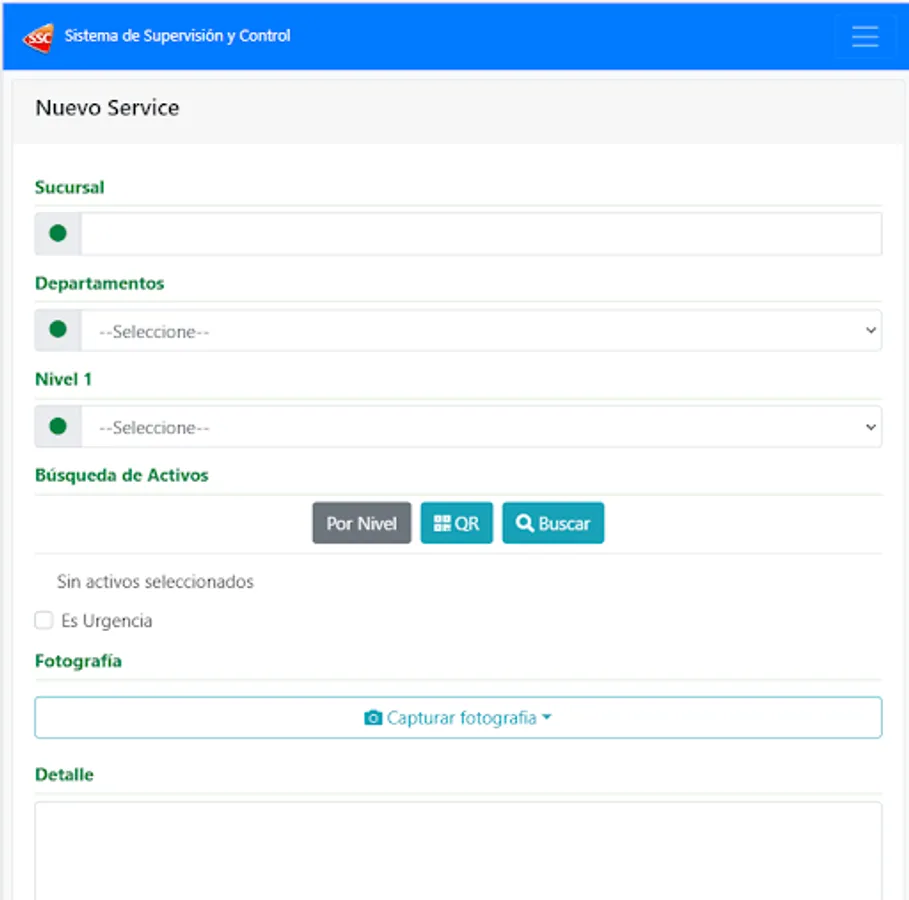Viewport: 909px width, 900px height.
Task: Click the Búsqueda de Activos section label
Action: (x=122, y=475)
